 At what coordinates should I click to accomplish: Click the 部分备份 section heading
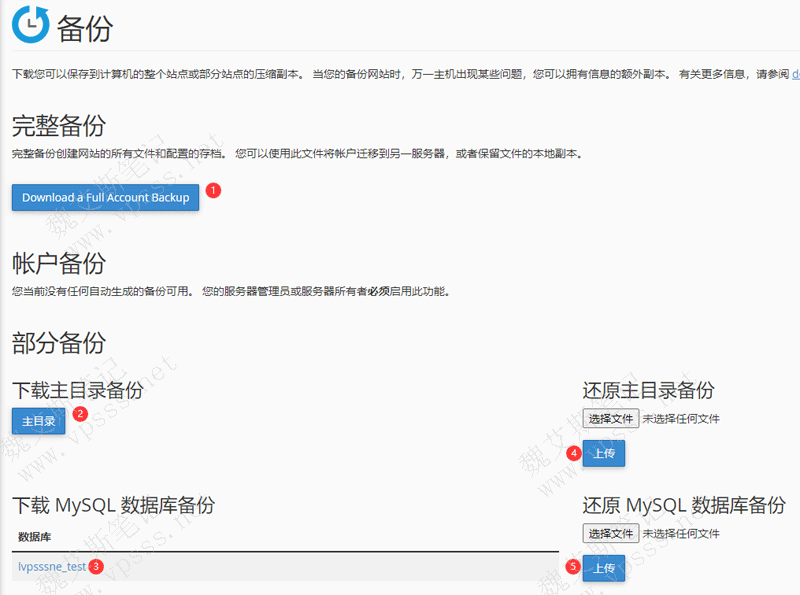[58, 343]
